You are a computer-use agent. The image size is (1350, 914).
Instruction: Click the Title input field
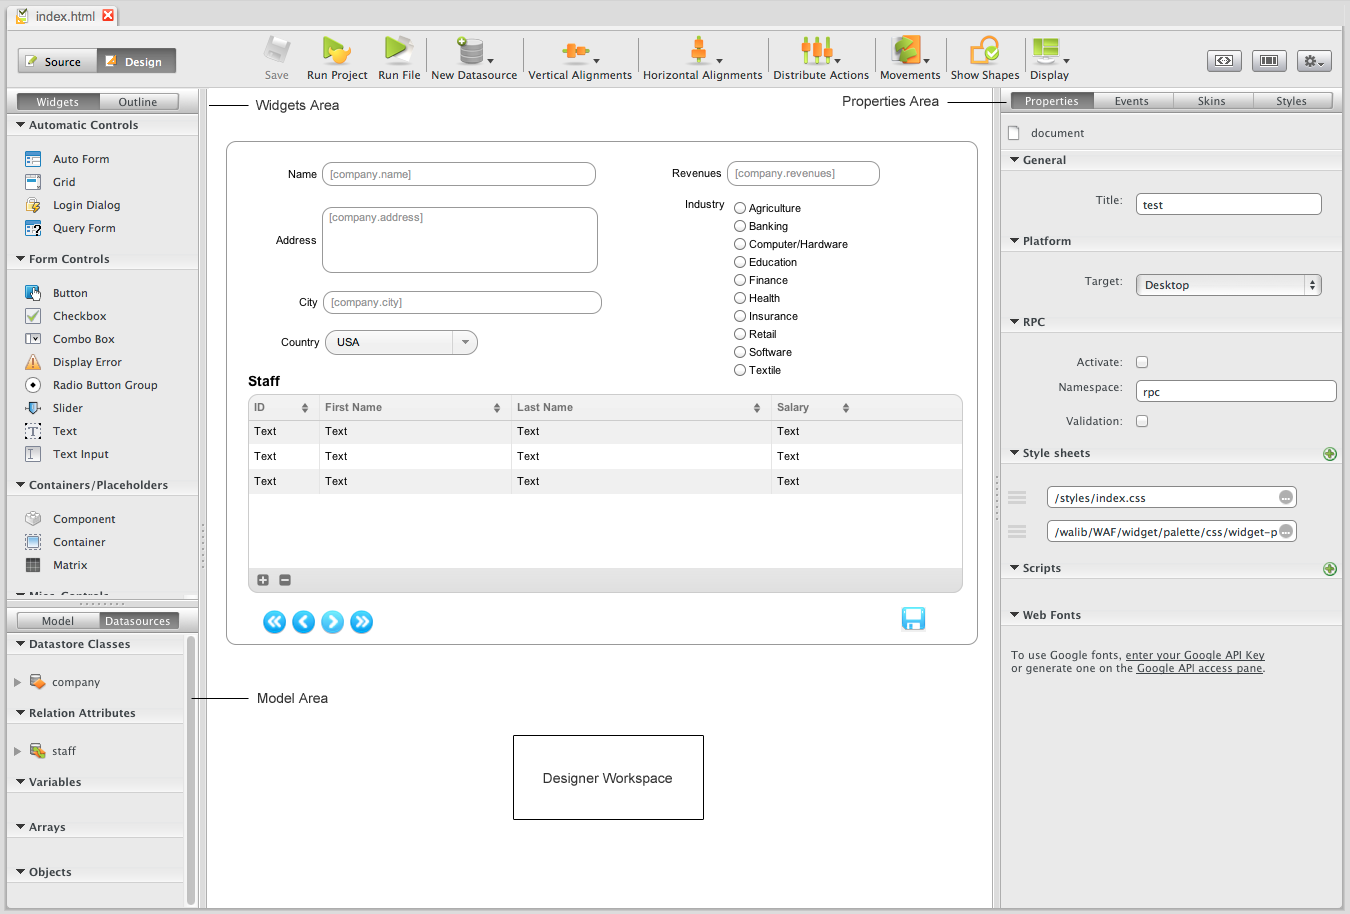tap(1228, 205)
